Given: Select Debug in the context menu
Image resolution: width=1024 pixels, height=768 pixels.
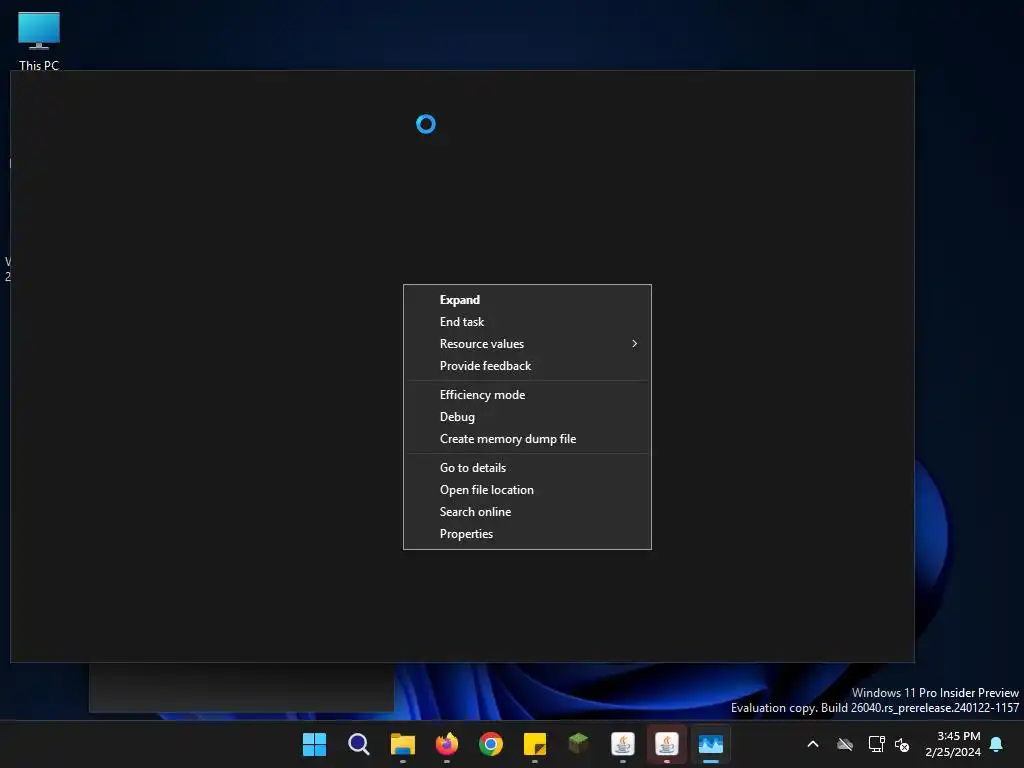Looking at the screenshot, I should (x=527, y=417).
